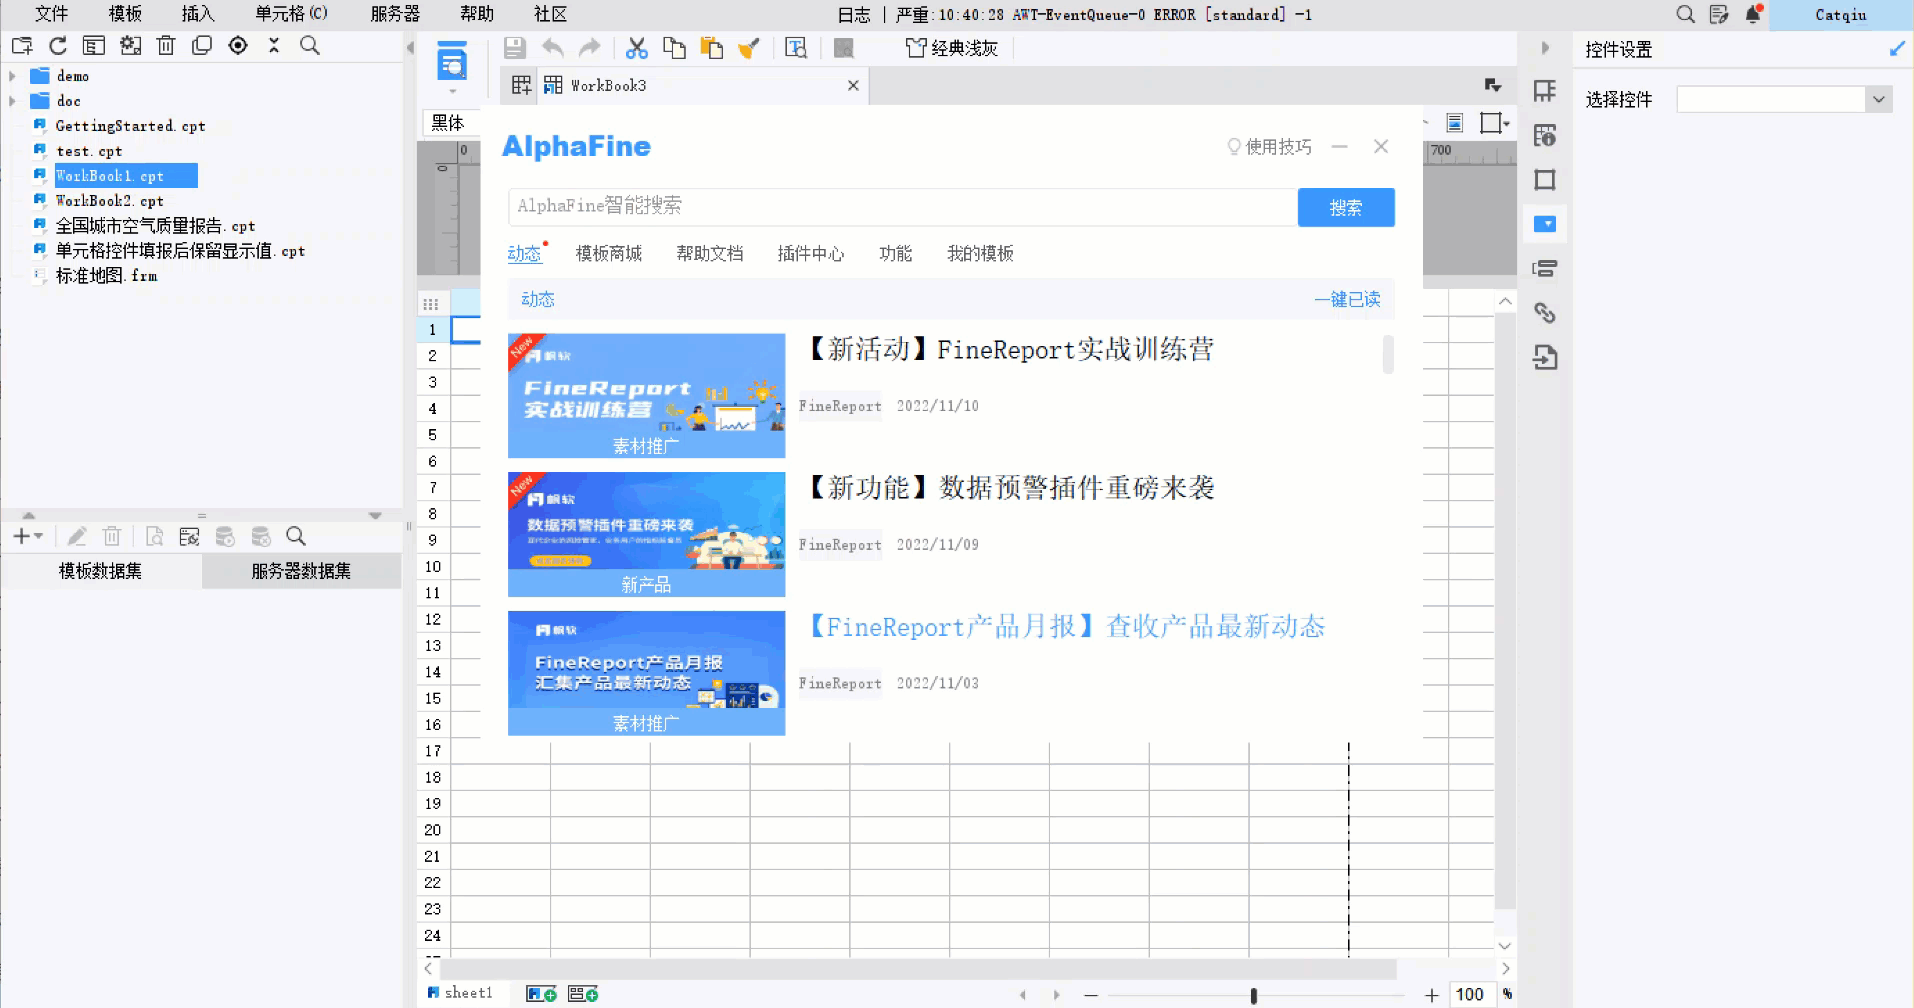This screenshot has height=1008, width=1914.
Task: Click the find and replace text icon
Action: pos(796,48)
